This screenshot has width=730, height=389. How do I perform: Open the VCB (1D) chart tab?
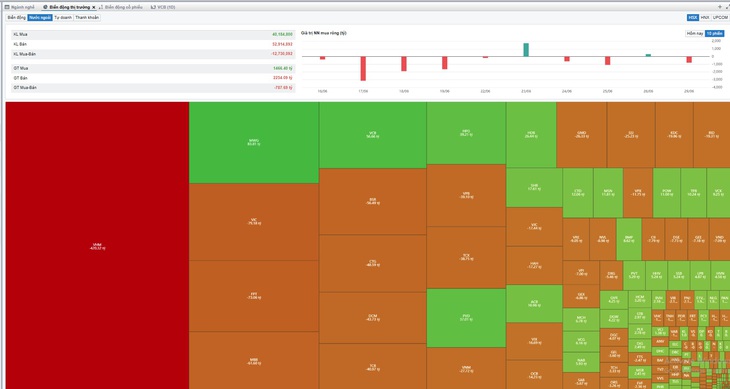(163, 7)
